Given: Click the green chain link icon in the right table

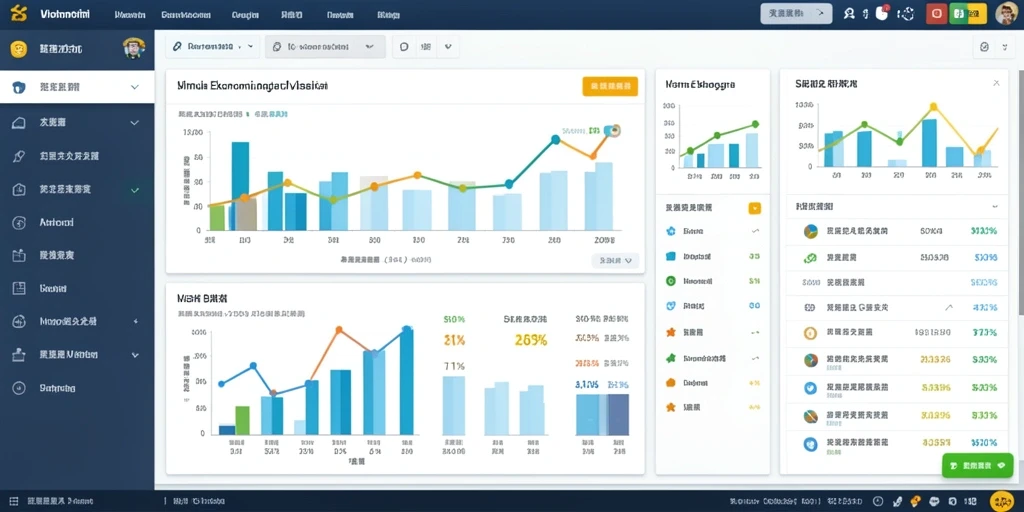Looking at the screenshot, I should 810,257.
